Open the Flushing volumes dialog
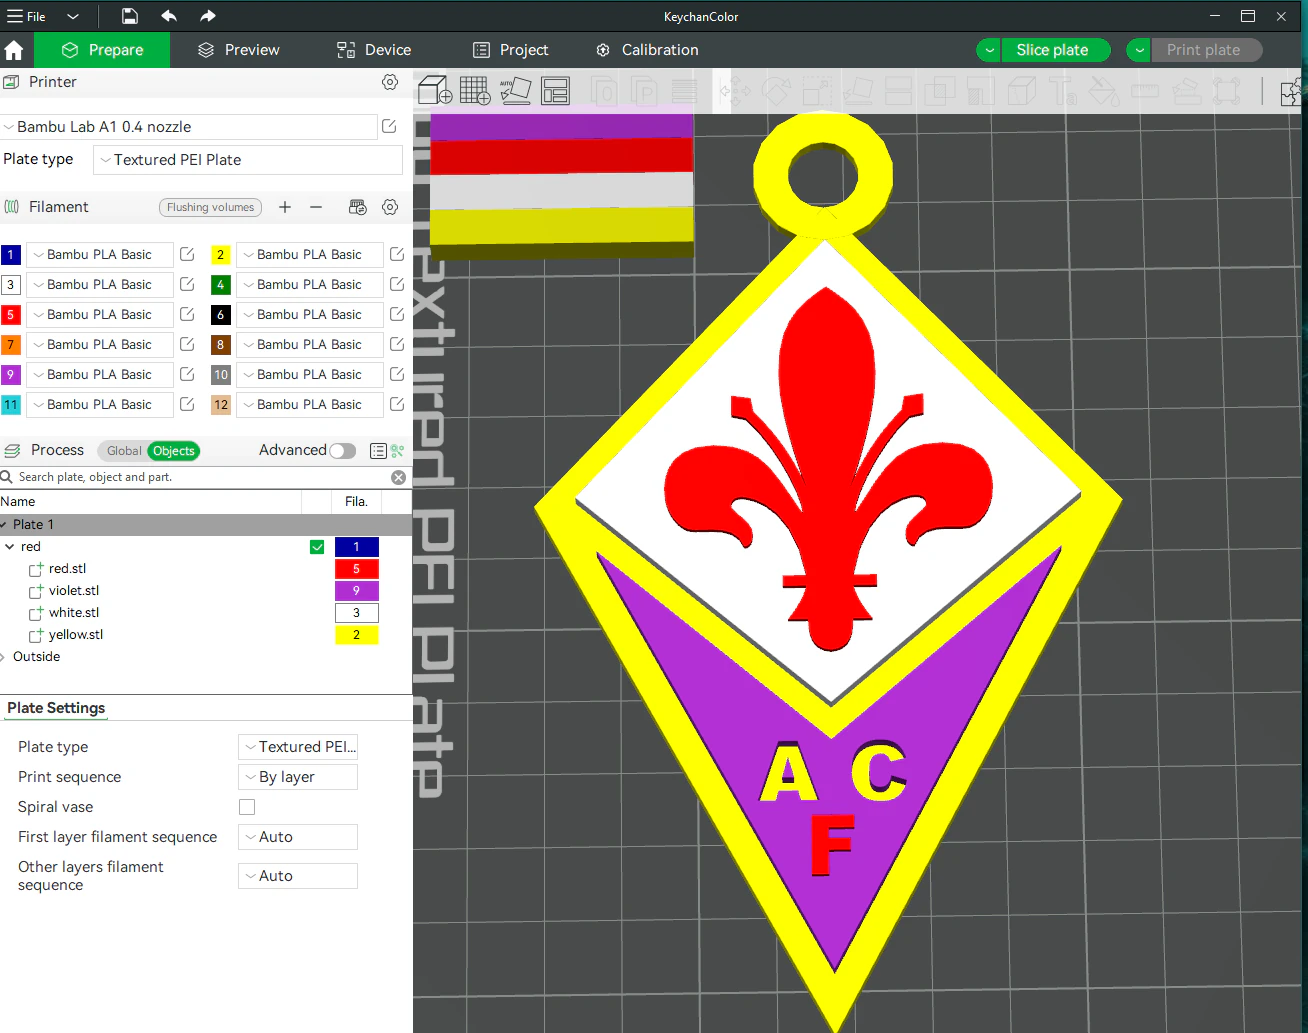 point(210,207)
